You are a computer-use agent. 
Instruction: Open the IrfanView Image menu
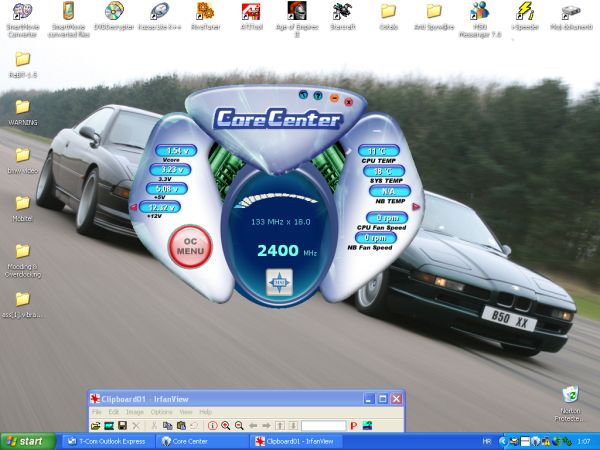click(x=135, y=412)
